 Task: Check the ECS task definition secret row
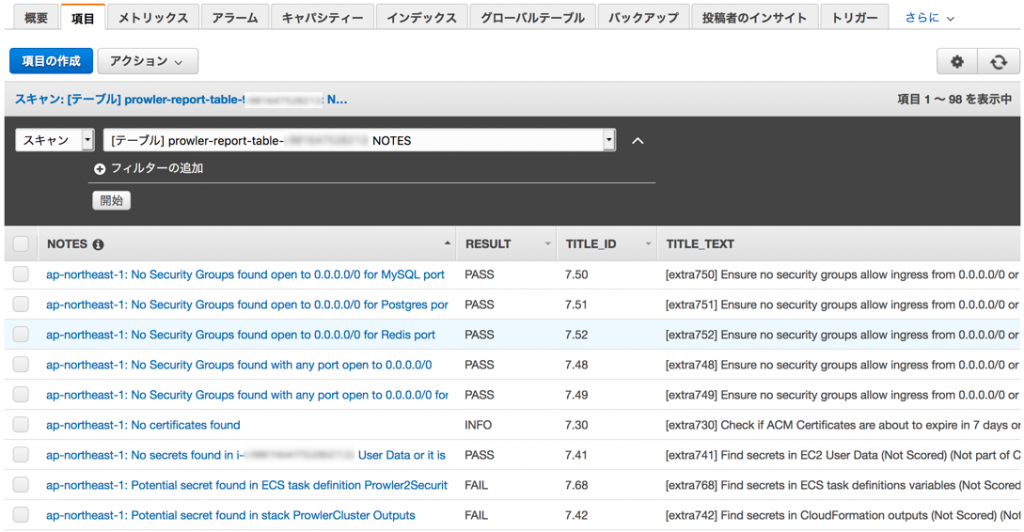pyautogui.click(x=21, y=484)
